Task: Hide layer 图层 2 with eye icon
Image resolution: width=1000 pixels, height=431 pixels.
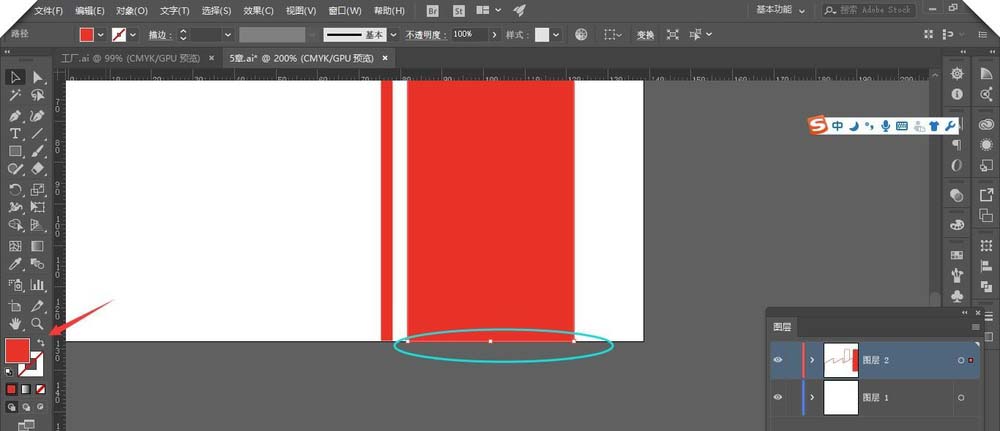Action: pos(779,360)
